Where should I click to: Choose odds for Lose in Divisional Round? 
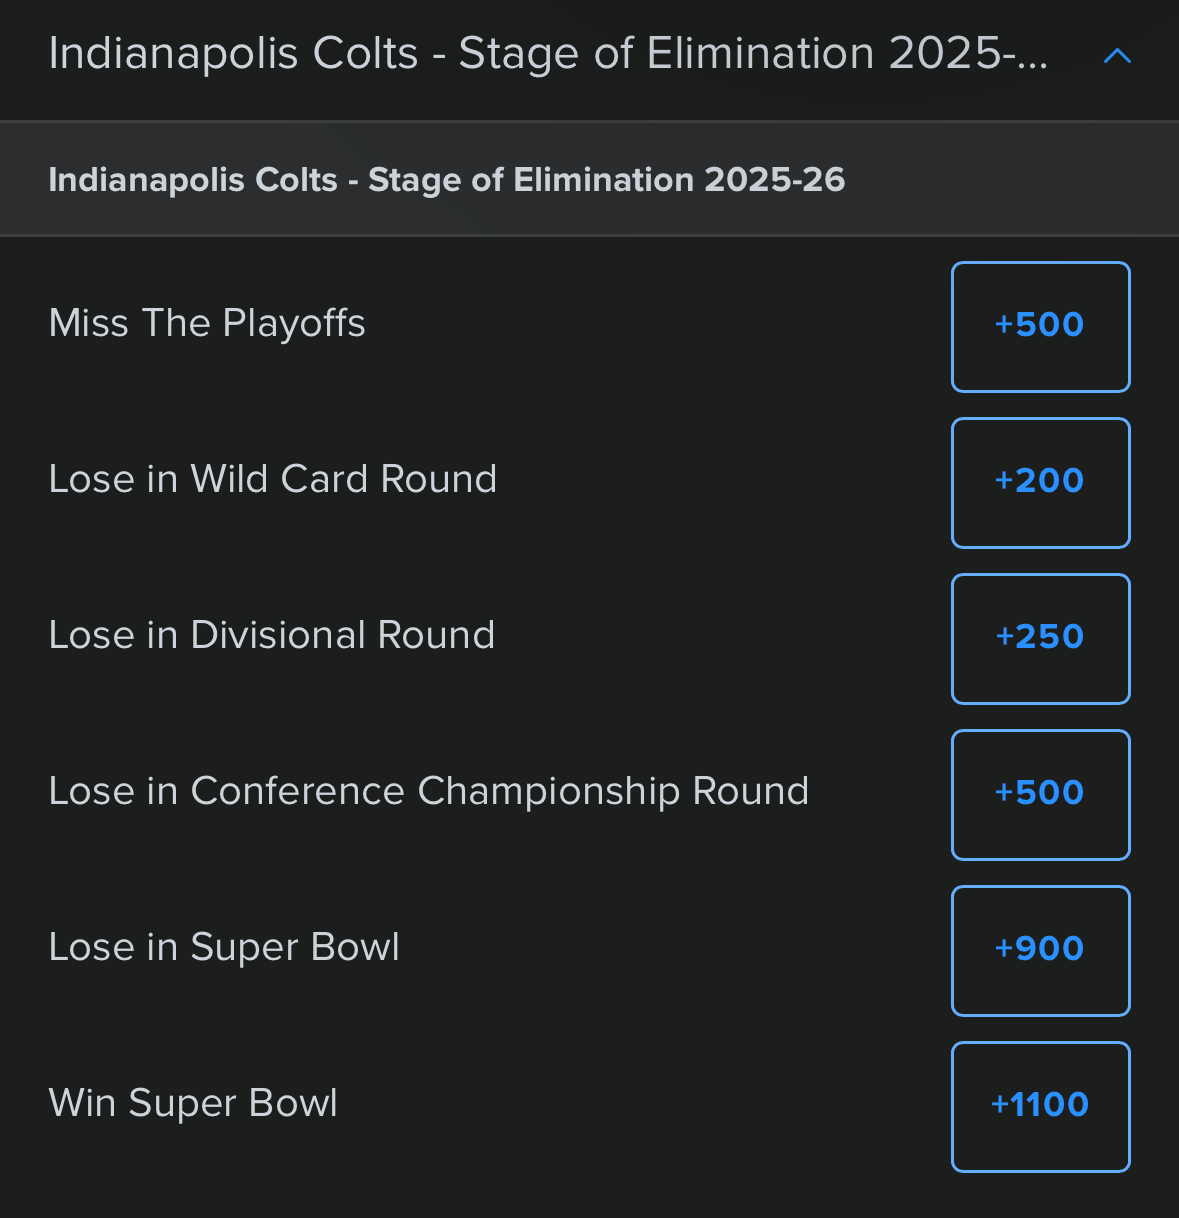1040,638
